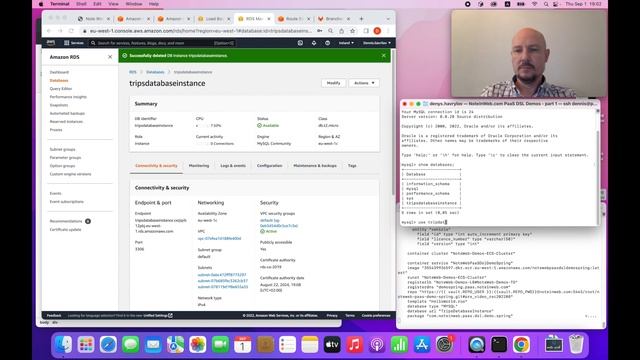The image size is (640, 360).
Task: Click the Feedback link in AWS footer
Action: point(54,316)
